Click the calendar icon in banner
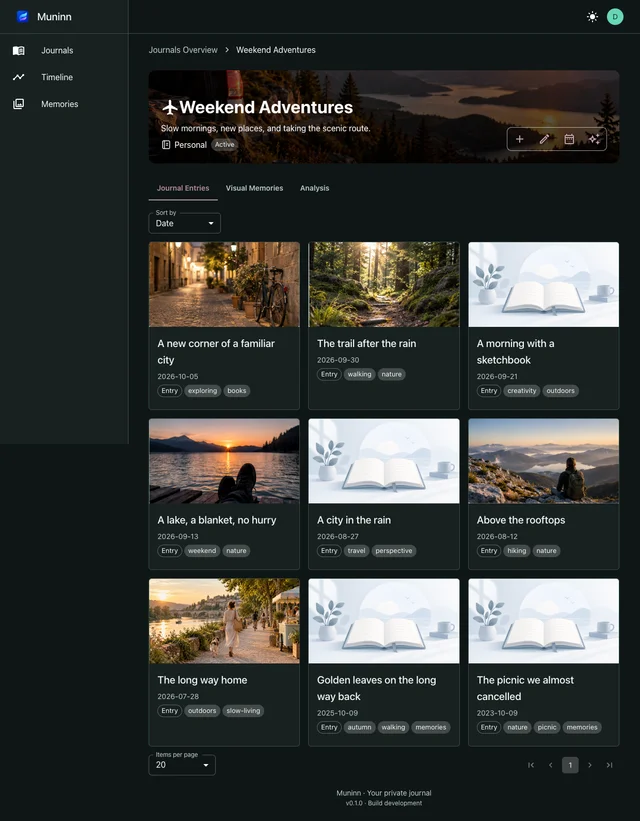The height and width of the screenshot is (821, 640). click(x=569, y=139)
